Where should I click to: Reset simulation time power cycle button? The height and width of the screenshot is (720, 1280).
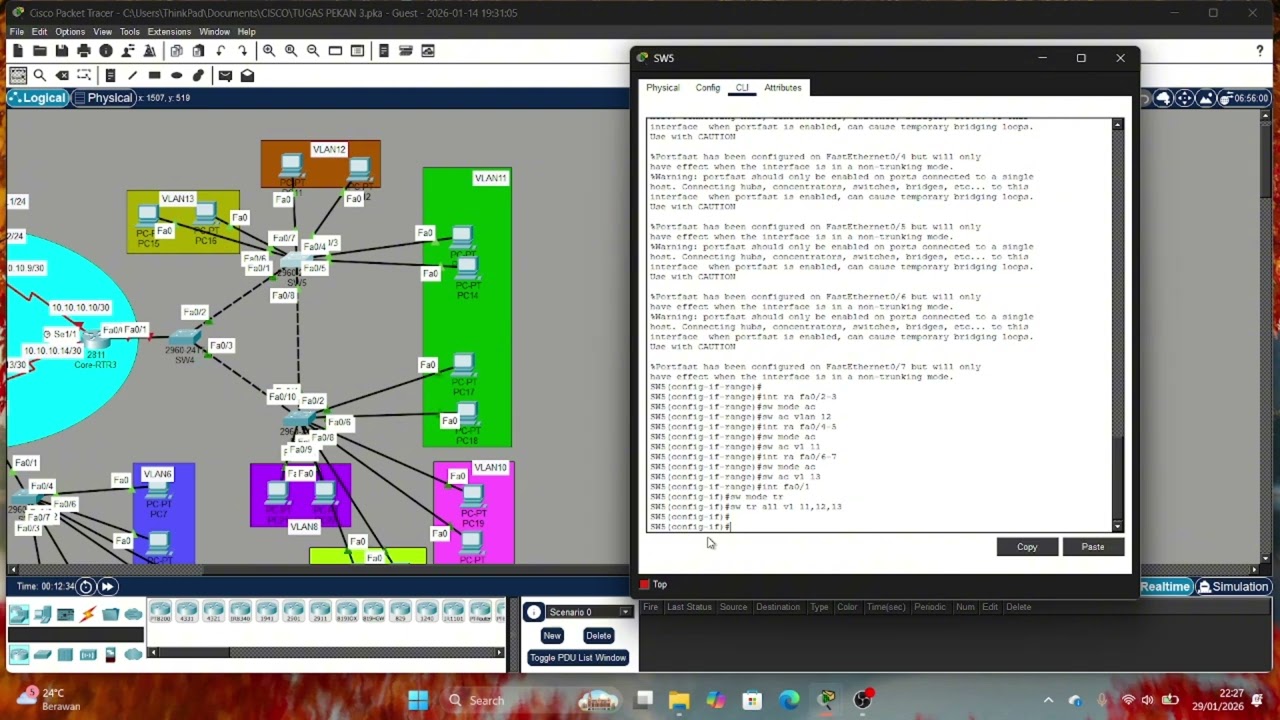(86, 587)
